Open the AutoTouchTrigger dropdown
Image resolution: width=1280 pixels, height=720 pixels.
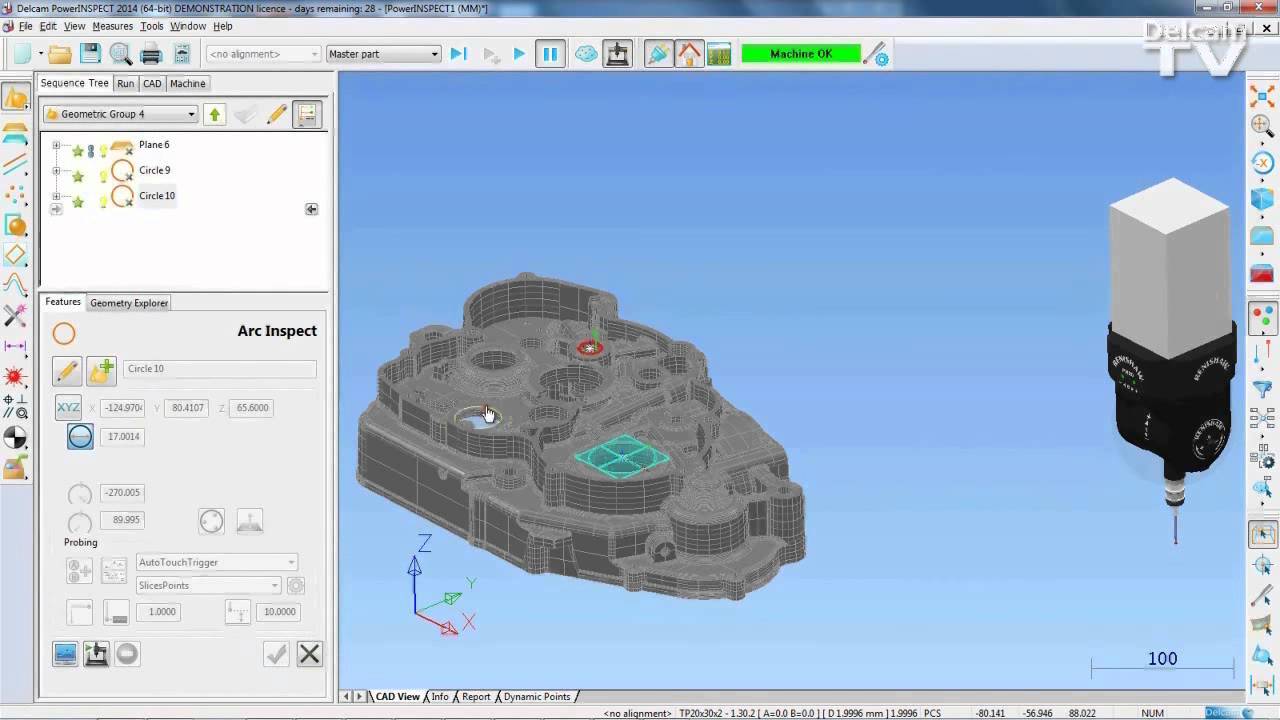coord(217,563)
